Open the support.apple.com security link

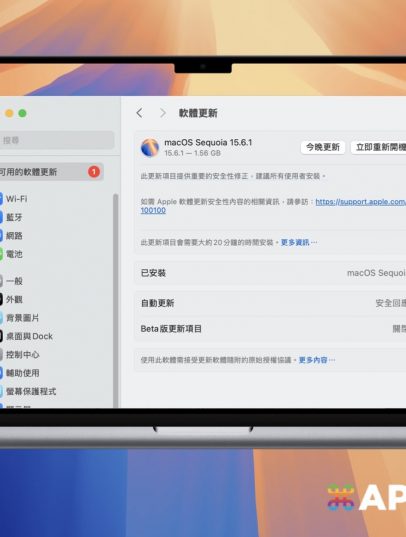tap(360, 202)
